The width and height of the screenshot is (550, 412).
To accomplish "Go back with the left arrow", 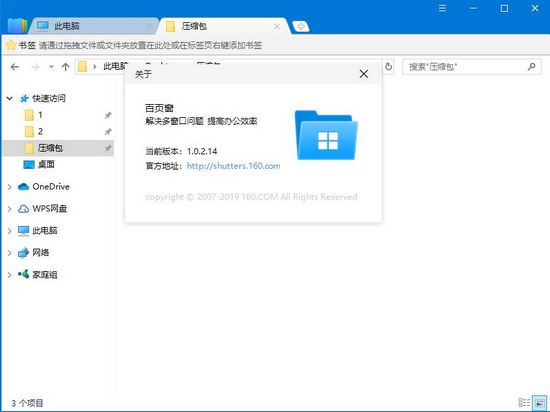I will (14, 67).
